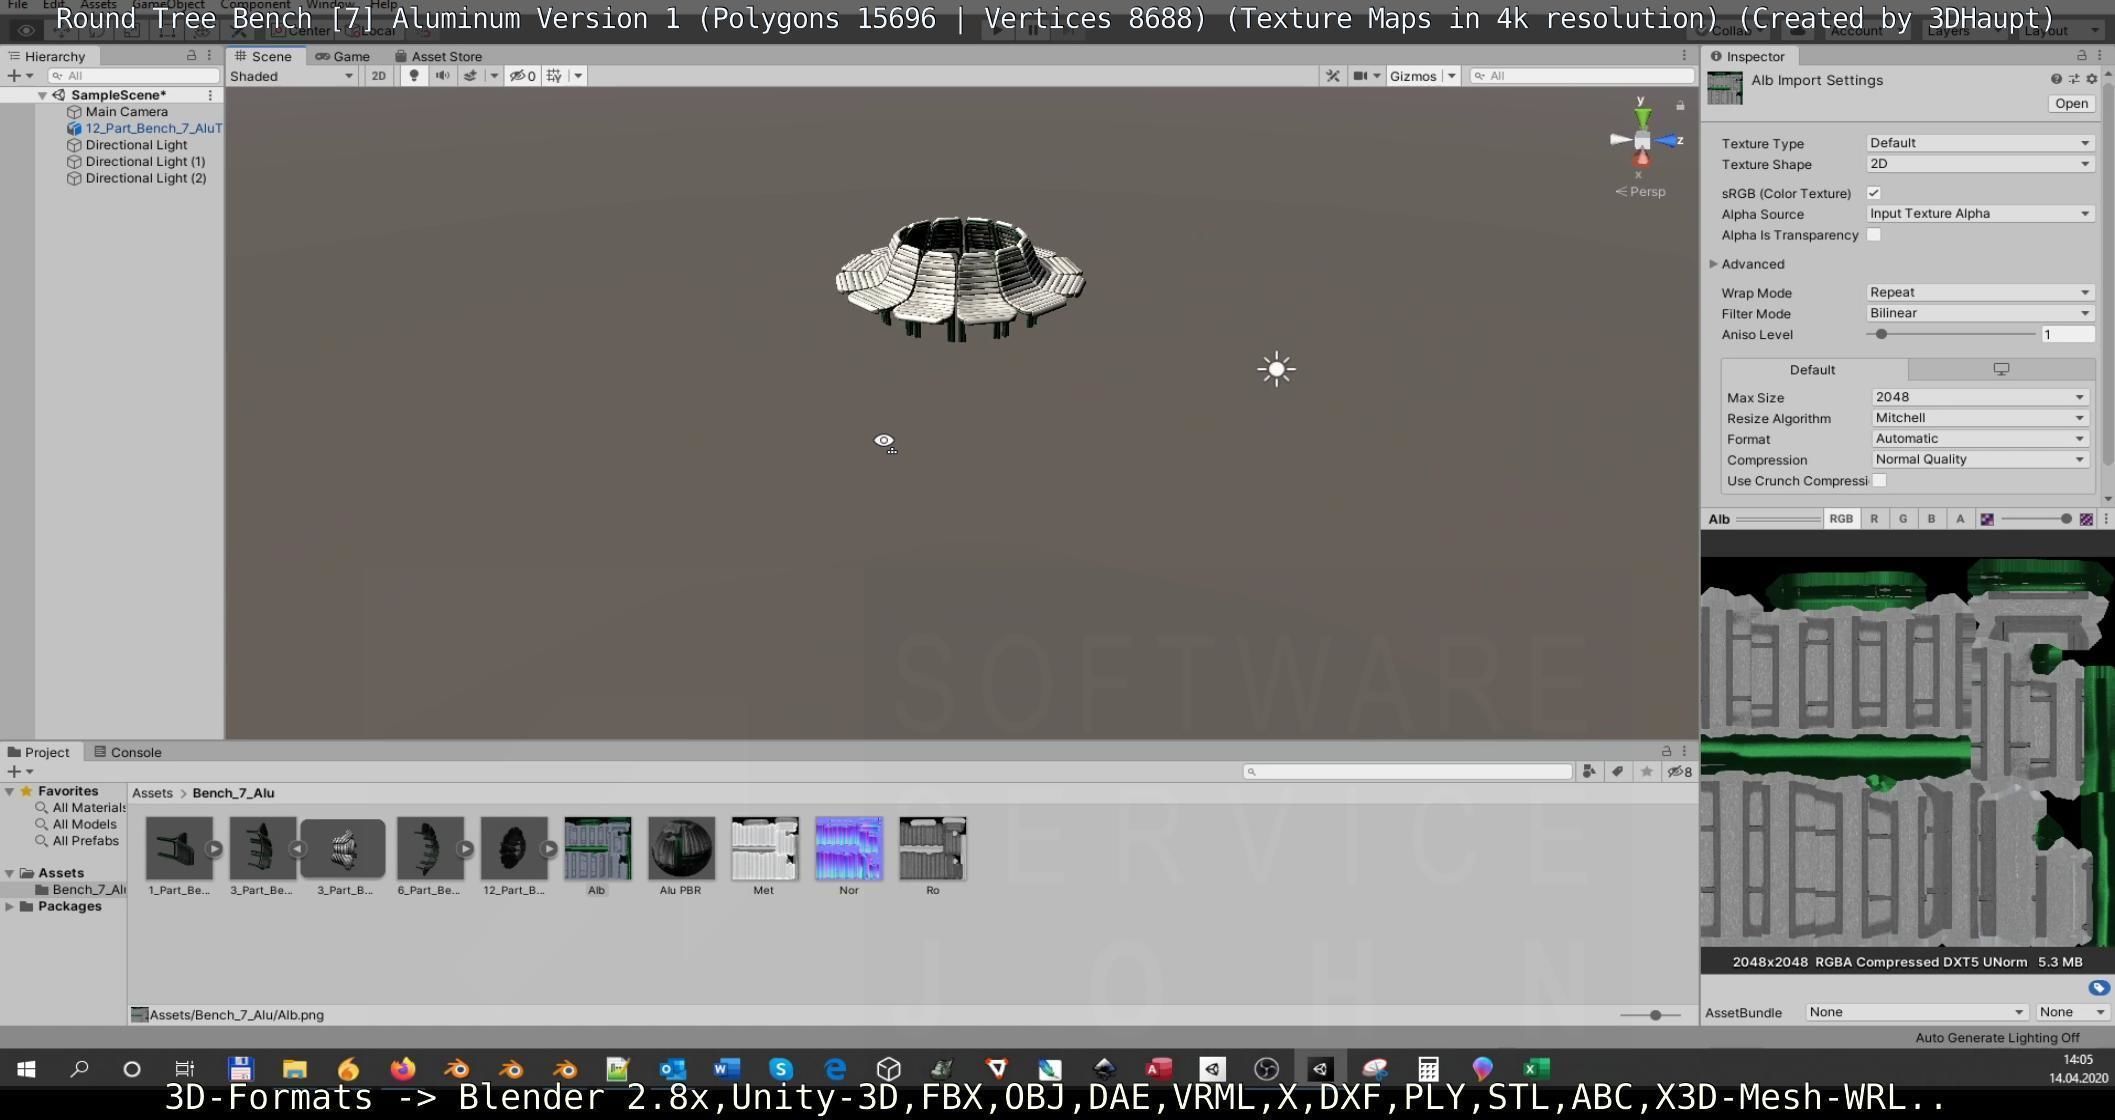Open the Wrap Mode dropdown
The height and width of the screenshot is (1120, 2115).
tap(1979, 292)
